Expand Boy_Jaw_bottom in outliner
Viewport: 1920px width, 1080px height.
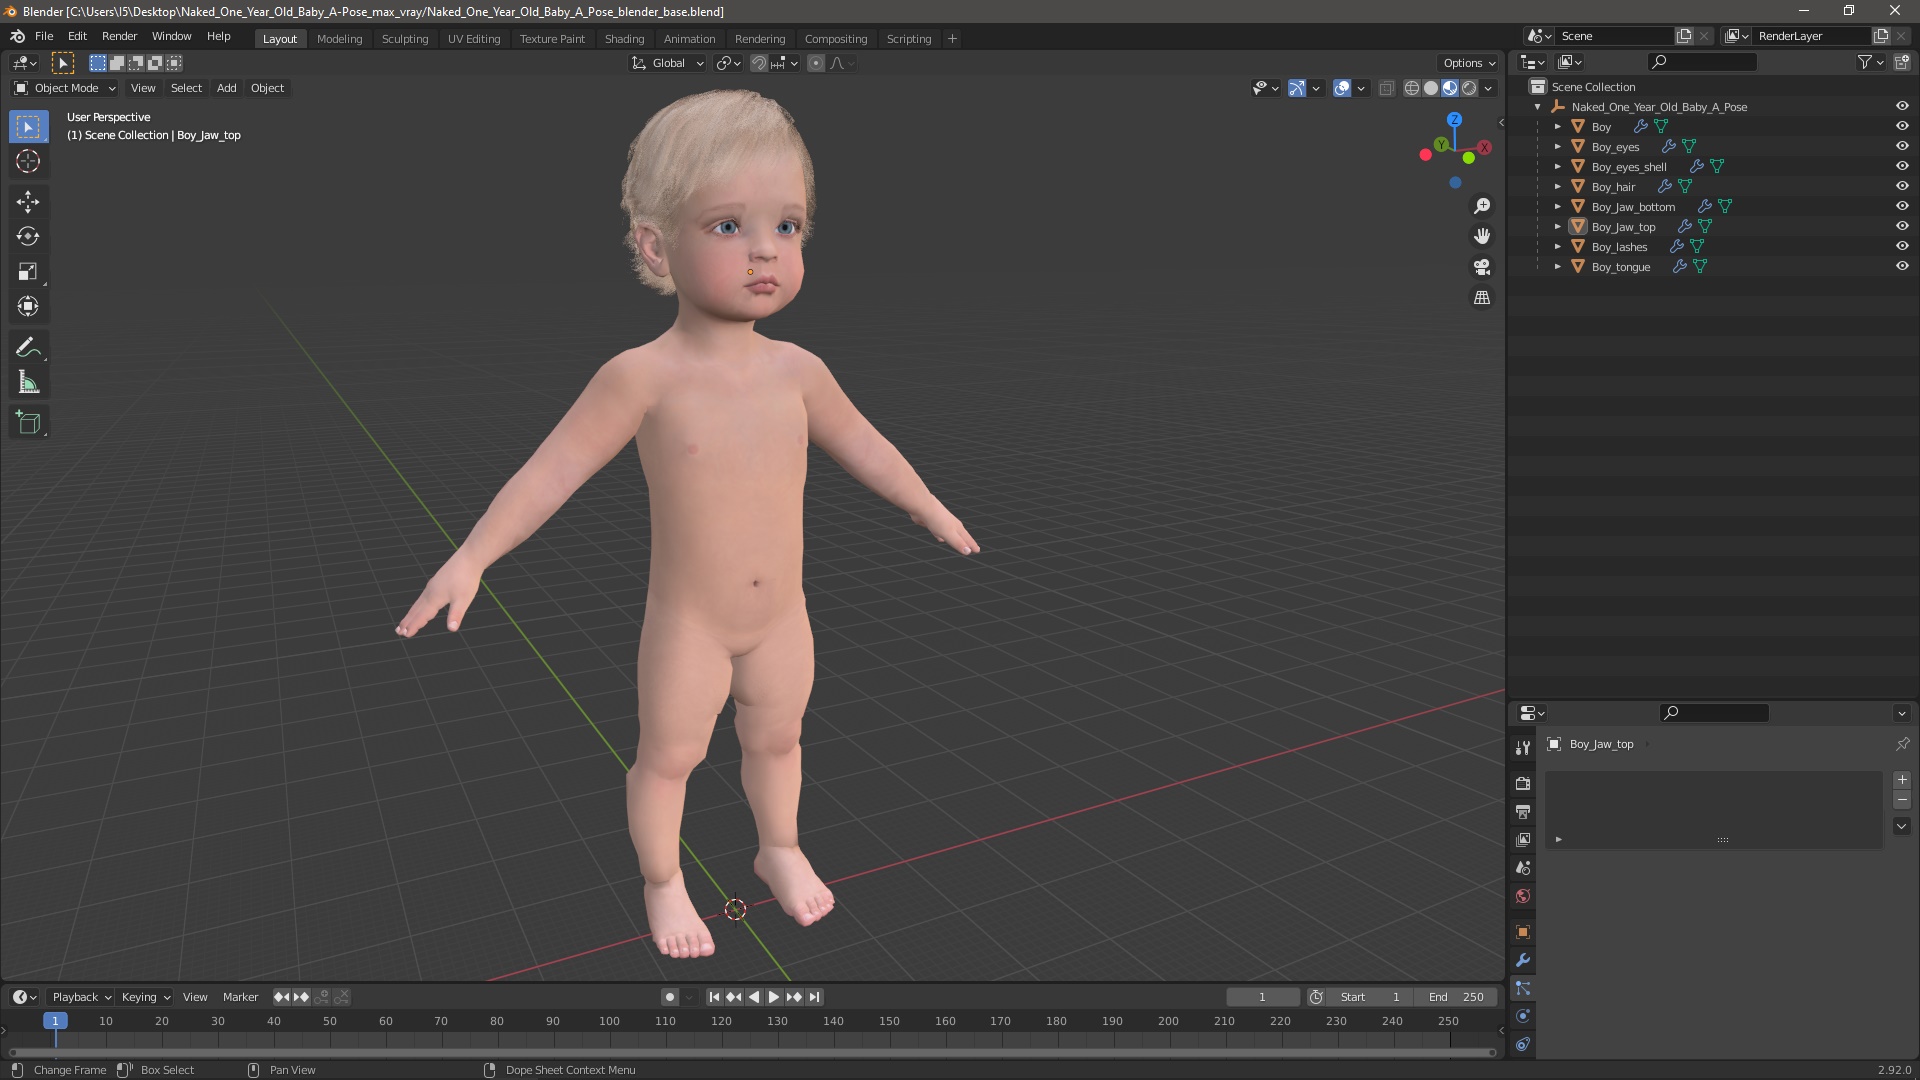pos(1558,207)
